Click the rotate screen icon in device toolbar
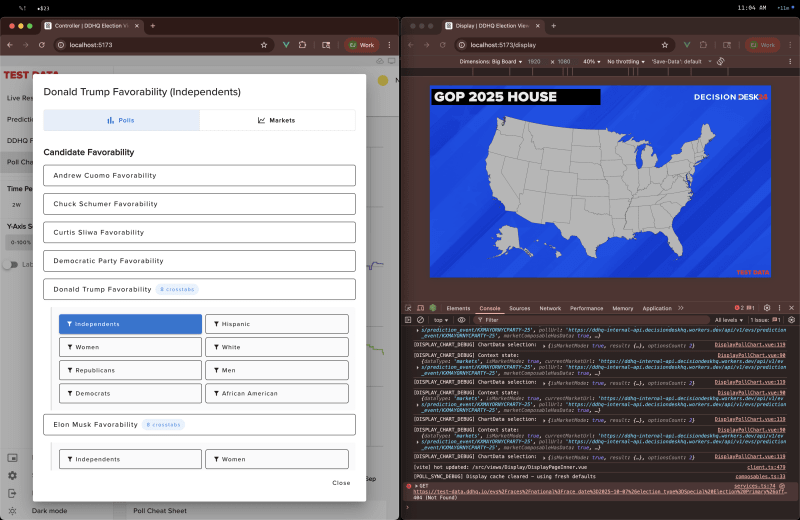Viewport: 800px width, 520px height. (720, 61)
